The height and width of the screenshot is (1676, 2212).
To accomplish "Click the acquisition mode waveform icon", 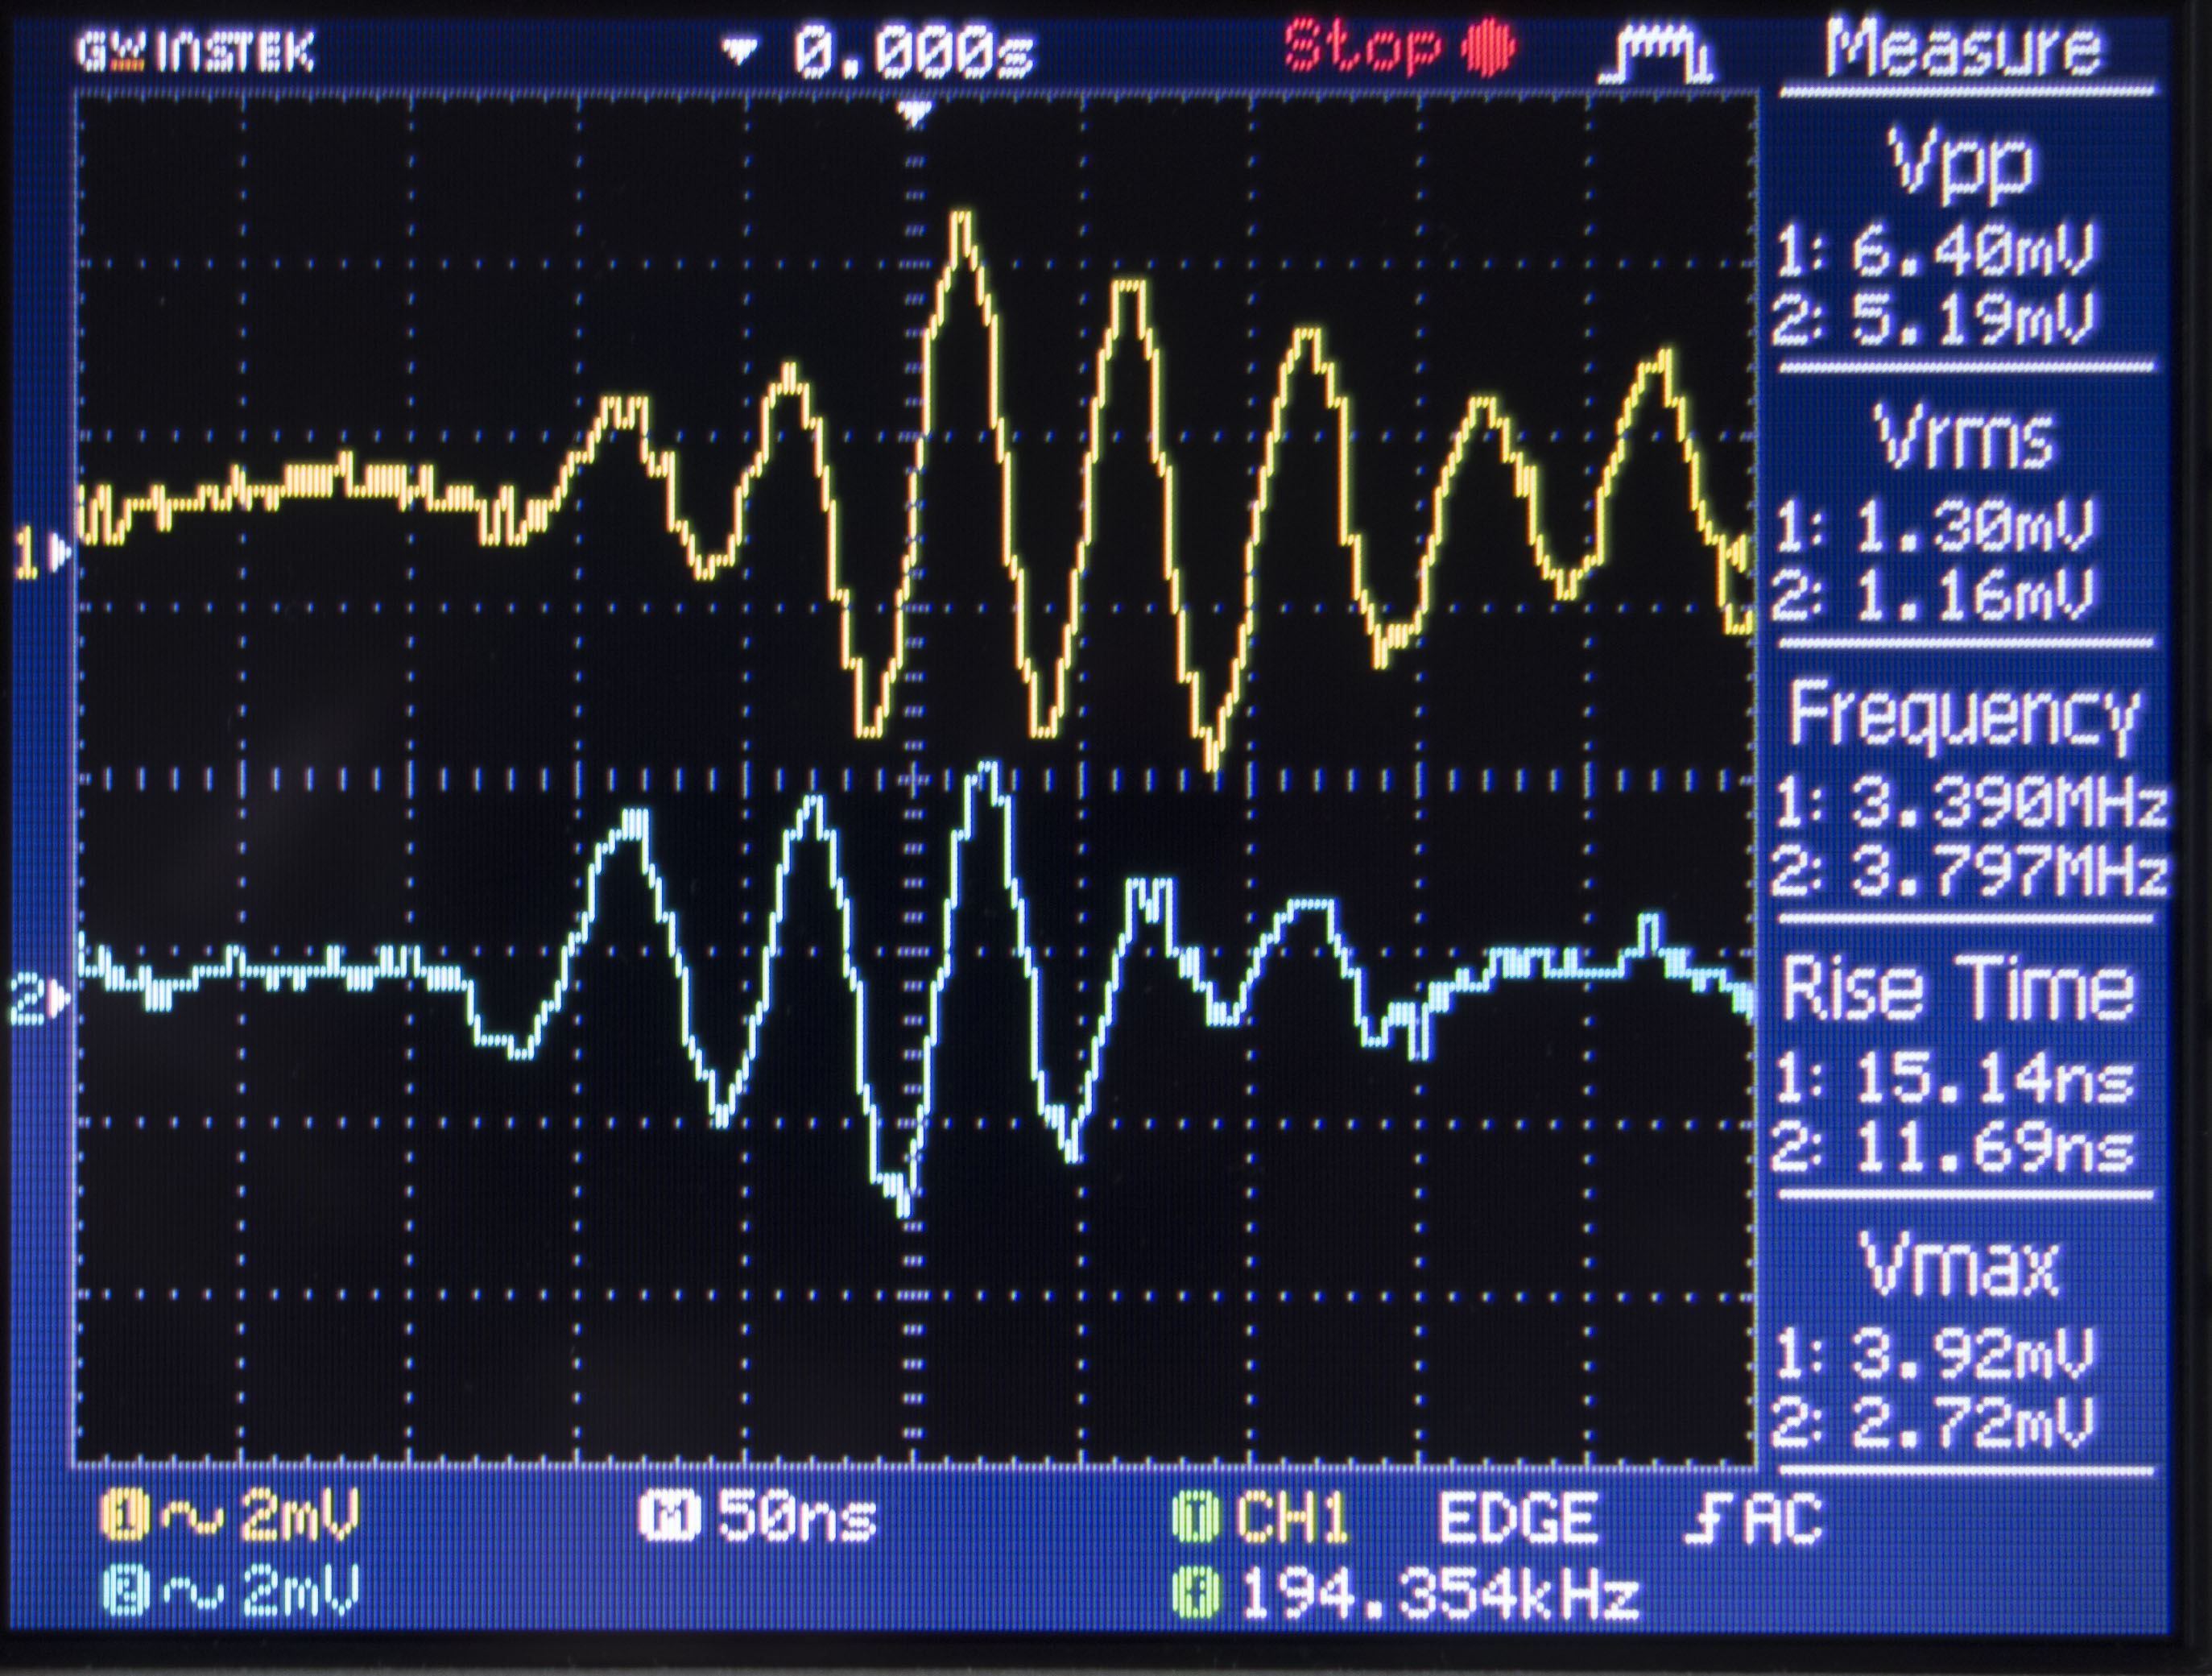I will (x=1656, y=53).
